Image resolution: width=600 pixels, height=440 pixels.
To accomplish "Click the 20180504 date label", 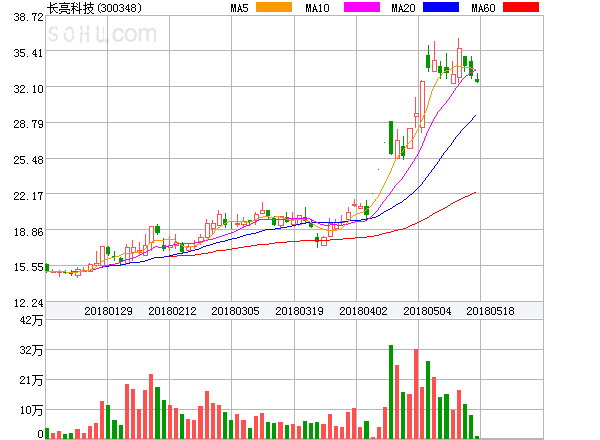I will (x=427, y=311).
